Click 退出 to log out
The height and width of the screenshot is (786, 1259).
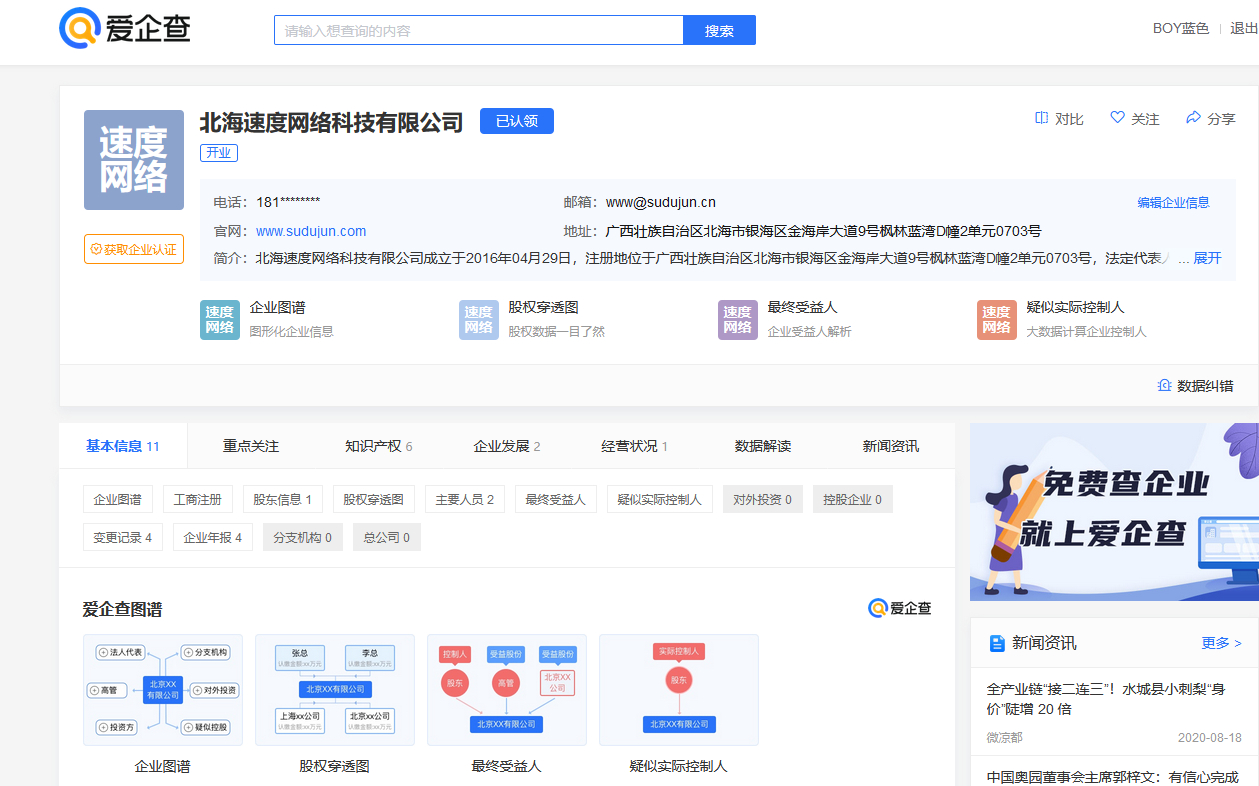(1244, 28)
